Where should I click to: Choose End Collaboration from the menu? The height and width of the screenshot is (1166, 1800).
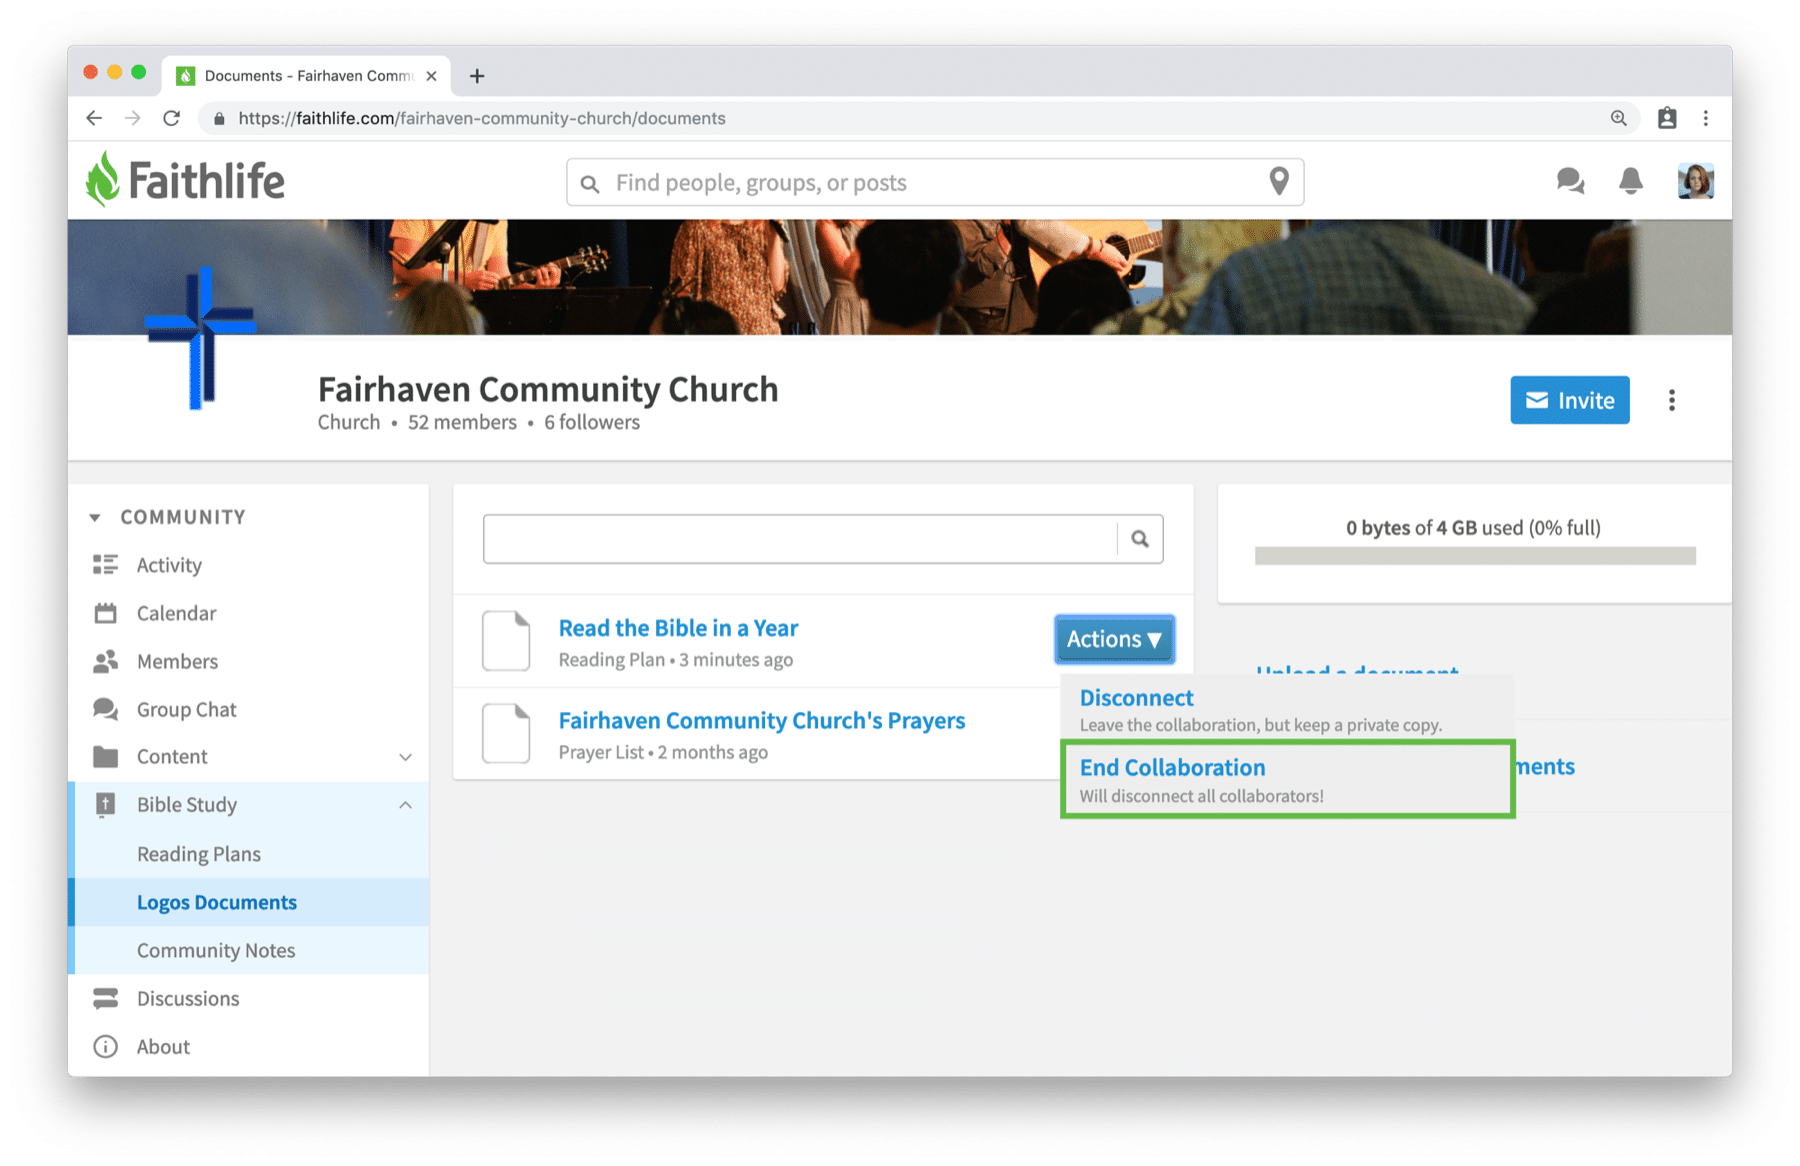pyautogui.click(x=1287, y=779)
